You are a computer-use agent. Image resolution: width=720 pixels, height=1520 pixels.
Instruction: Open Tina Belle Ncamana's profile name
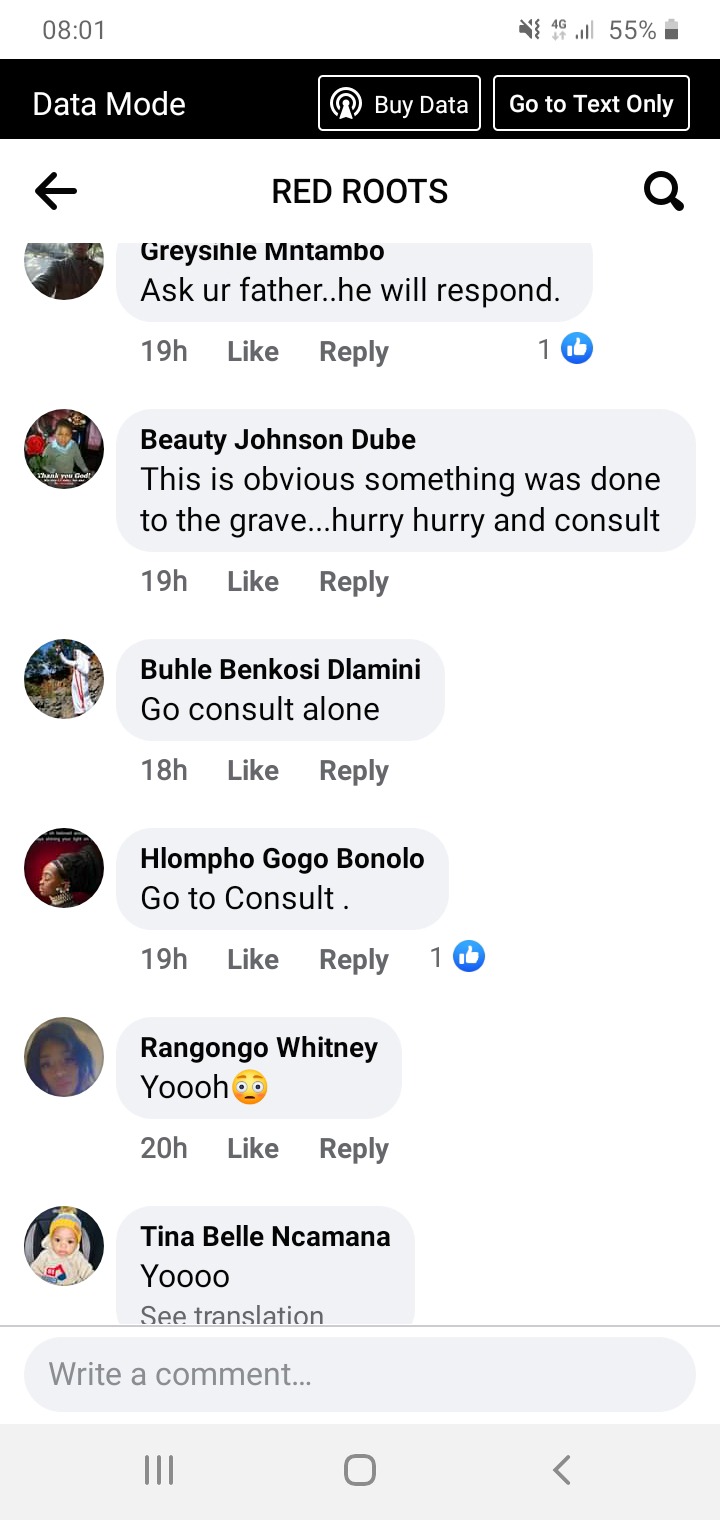265,1236
